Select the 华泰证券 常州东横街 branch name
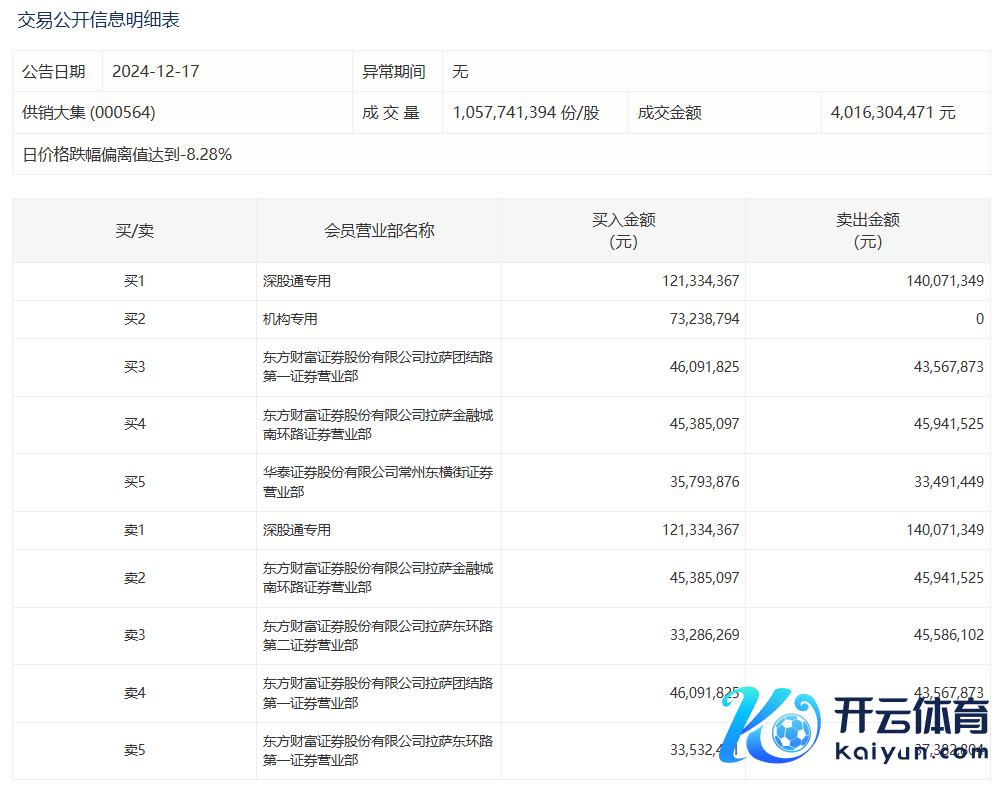The width and height of the screenshot is (1004, 785). tap(377, 482)
